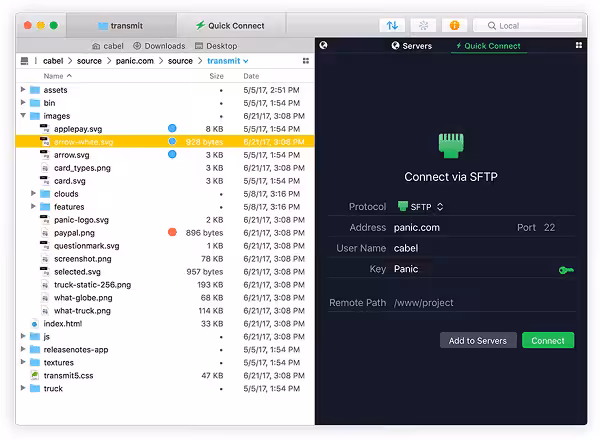Click the green Connect button

548,340
